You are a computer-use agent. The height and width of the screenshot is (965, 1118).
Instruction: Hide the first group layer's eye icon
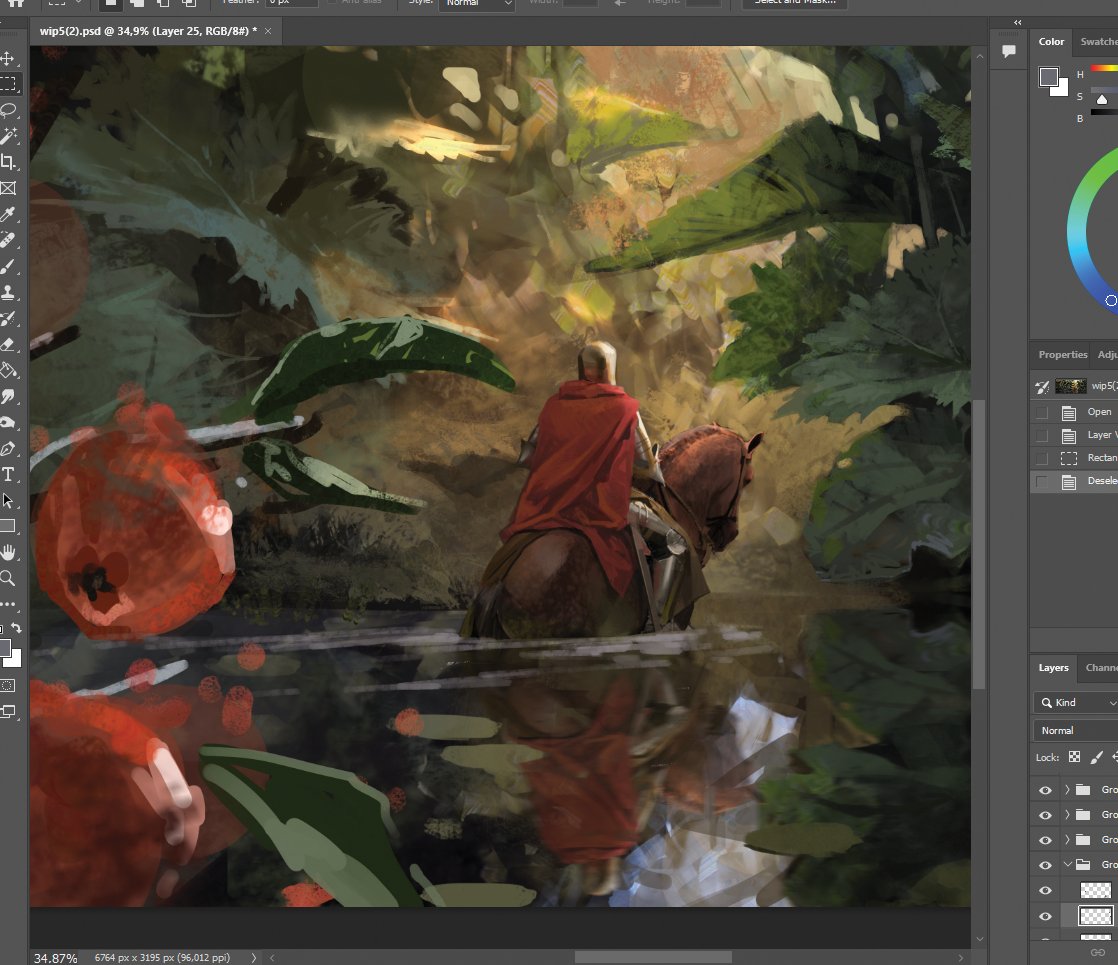(x=1045, y=790)
